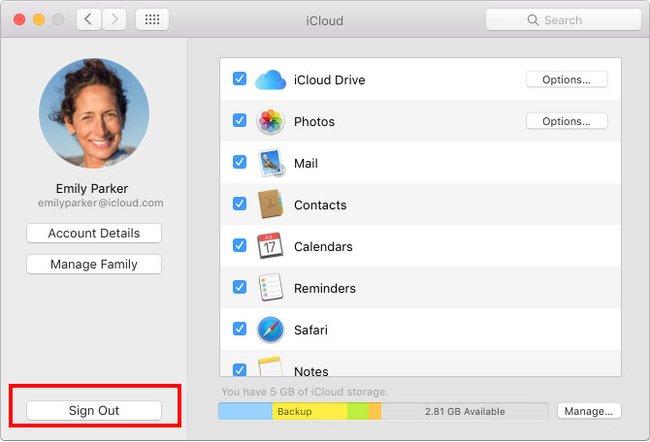The height and width of the screenshot is (442, 650).
Task: Click Emily Parker's profile photo
Action: [95, 113]
